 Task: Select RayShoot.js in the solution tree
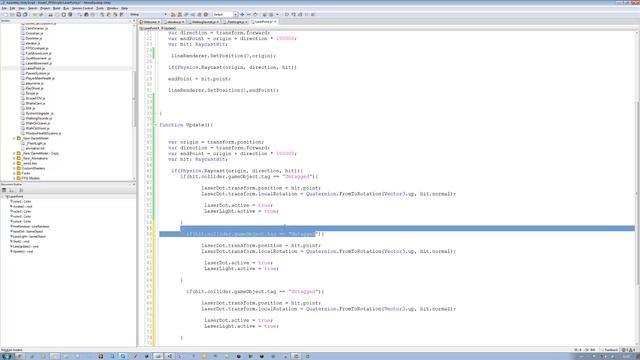pyautogui.click(x=34, y=88)
